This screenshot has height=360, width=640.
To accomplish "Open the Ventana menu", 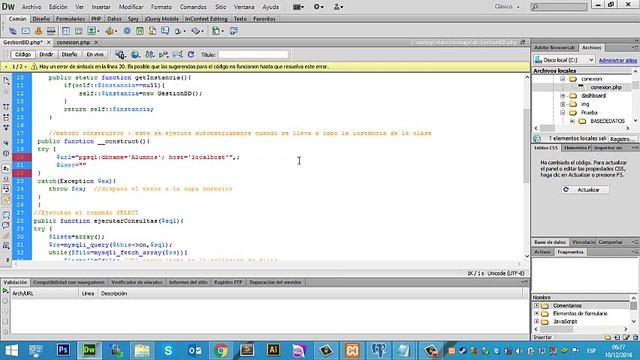I will click(x=244, y=7).
